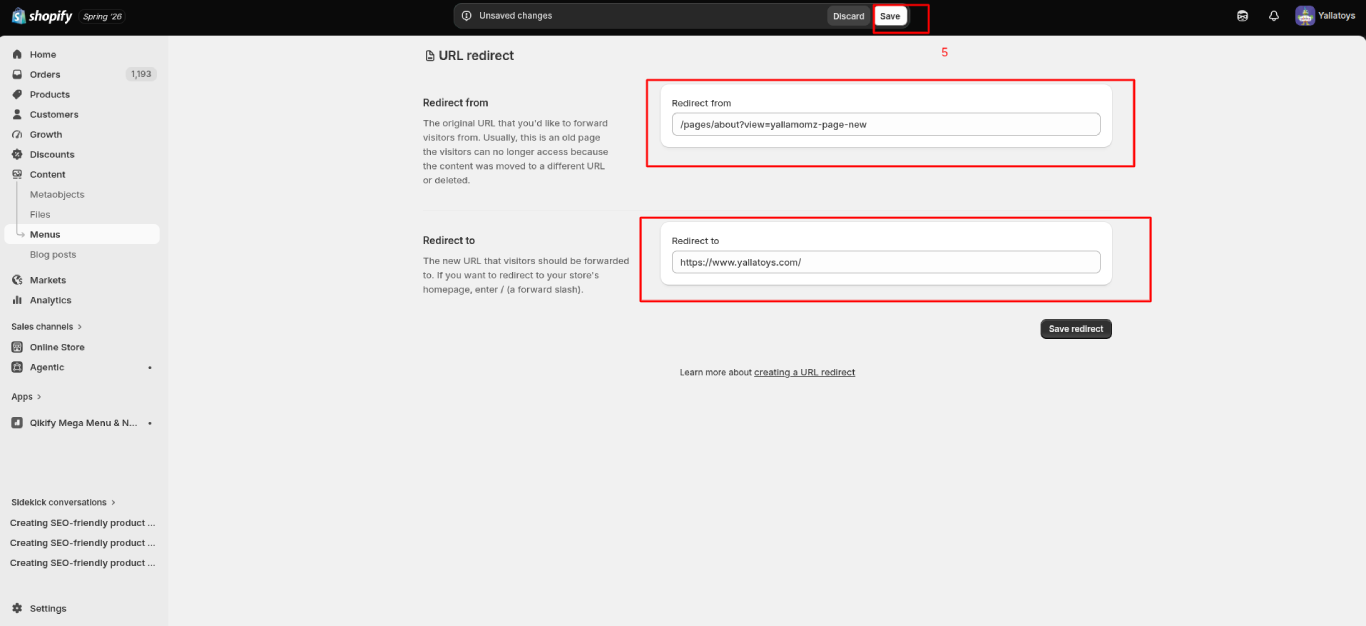
Task: Open the Sidekick assistant icon
Action: 1242,16
